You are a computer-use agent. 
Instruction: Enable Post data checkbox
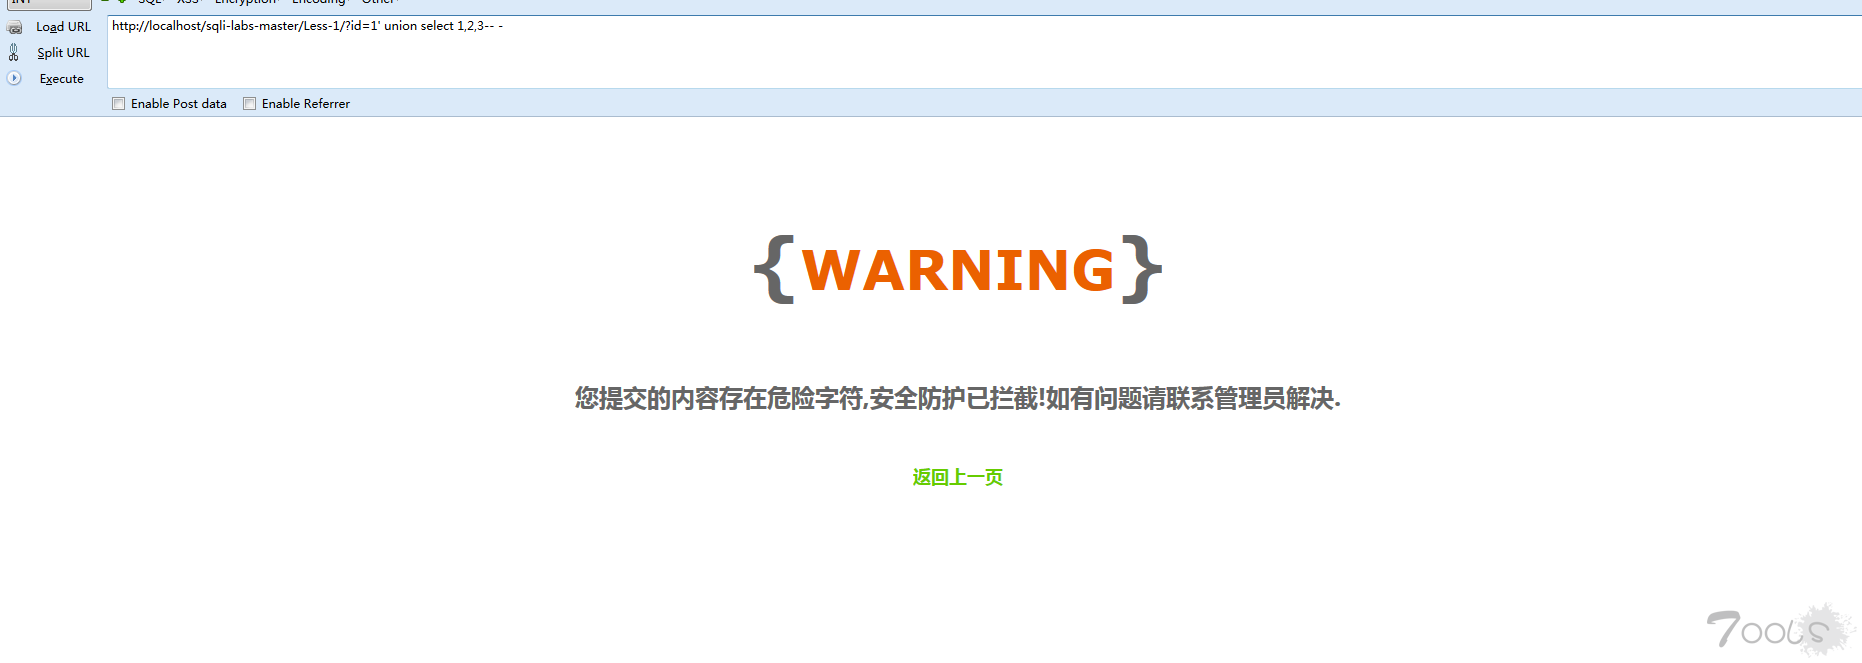pos(119,104)
